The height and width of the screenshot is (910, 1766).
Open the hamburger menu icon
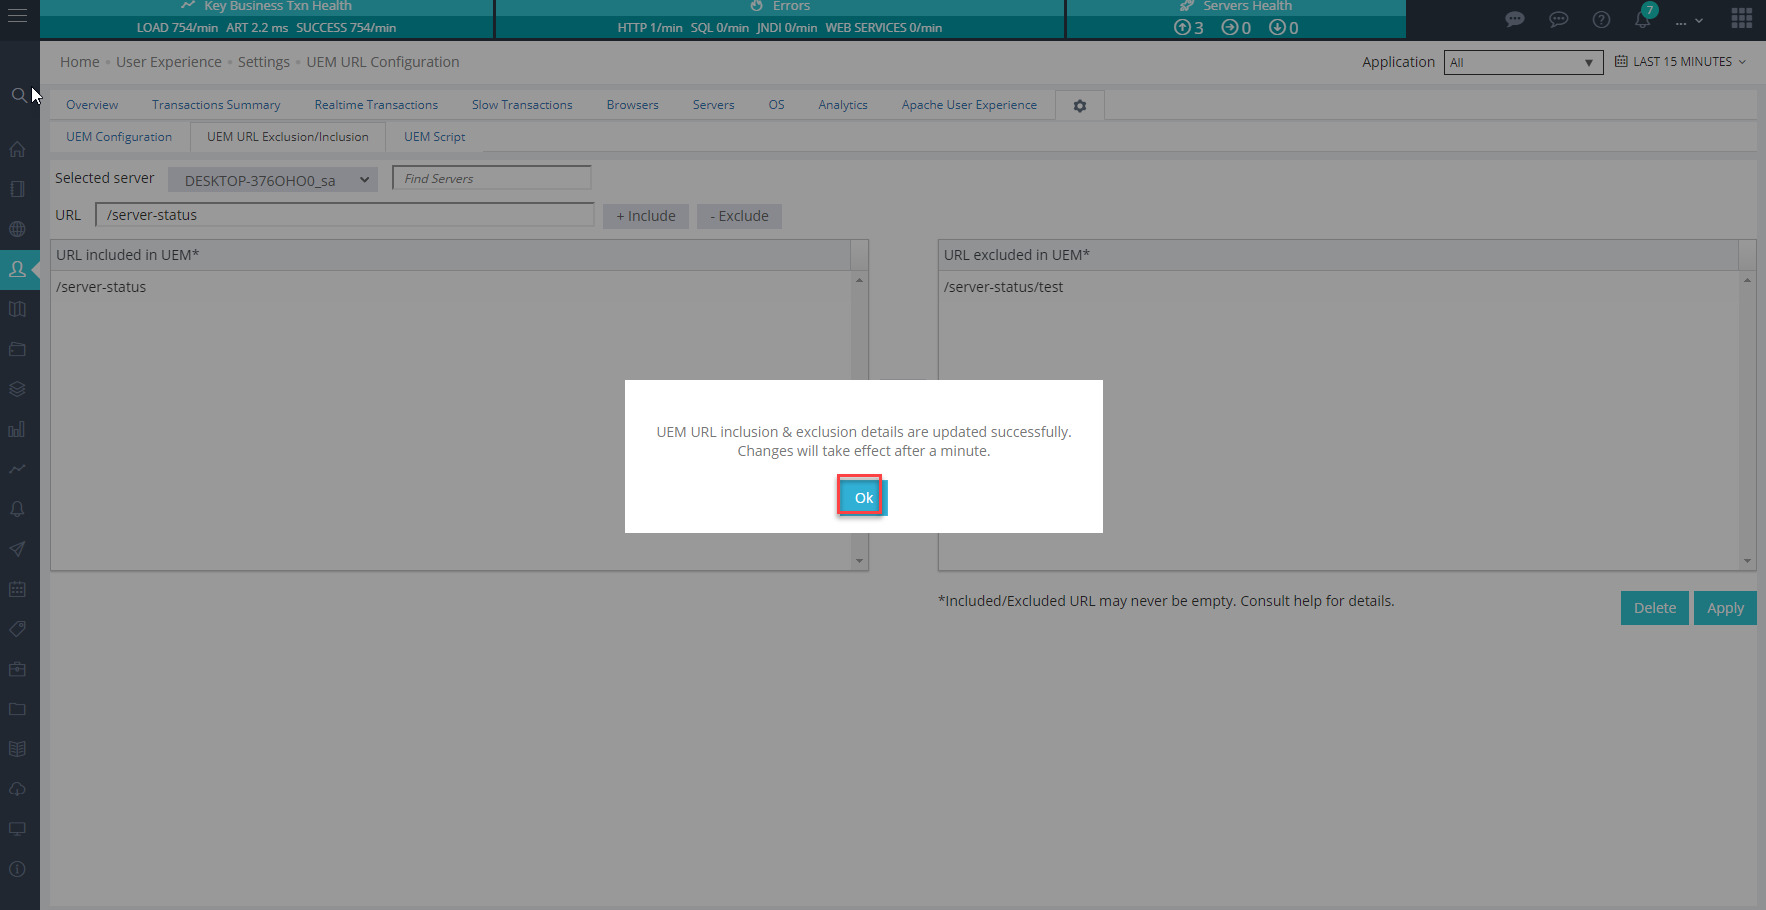(x=18, y=16)
